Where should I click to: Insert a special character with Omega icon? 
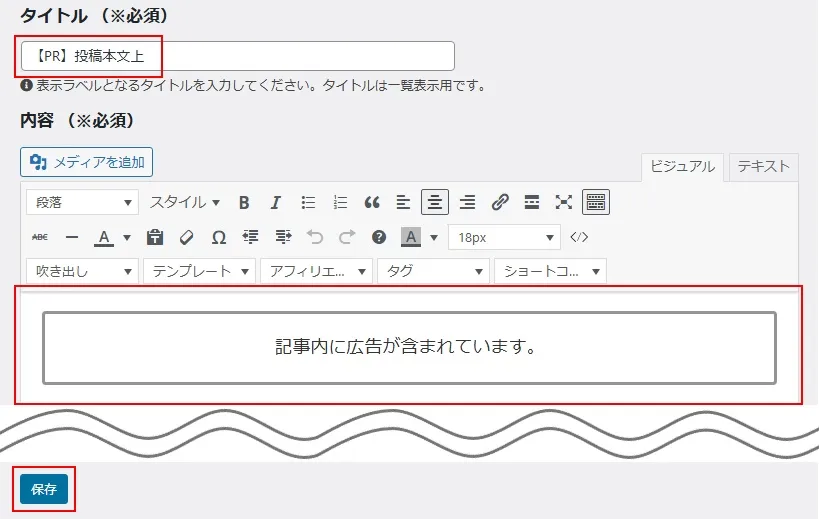click(x=218, y=237)
